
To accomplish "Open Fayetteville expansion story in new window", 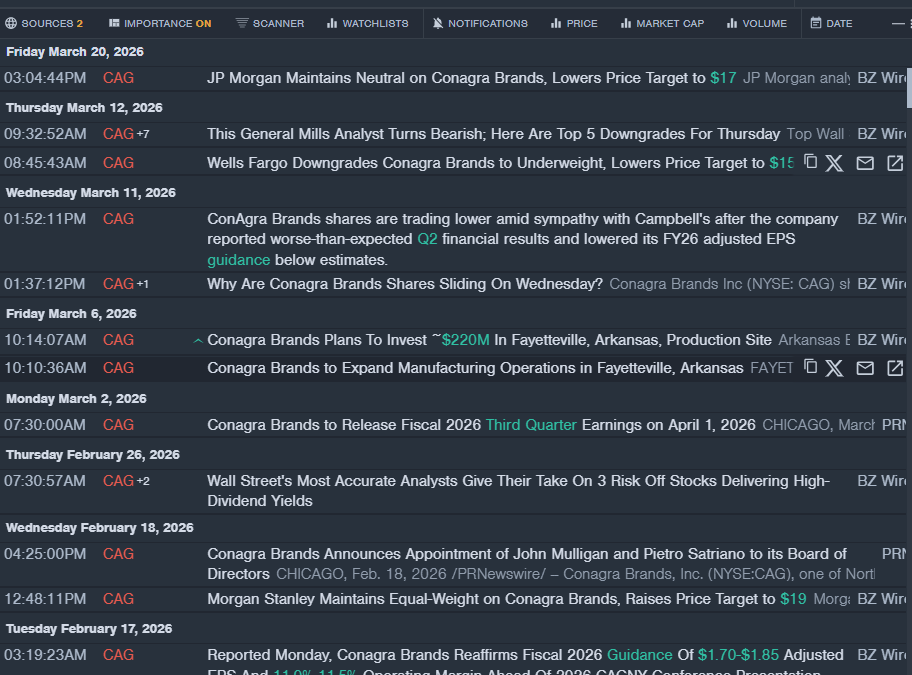I will pos(895,368).
